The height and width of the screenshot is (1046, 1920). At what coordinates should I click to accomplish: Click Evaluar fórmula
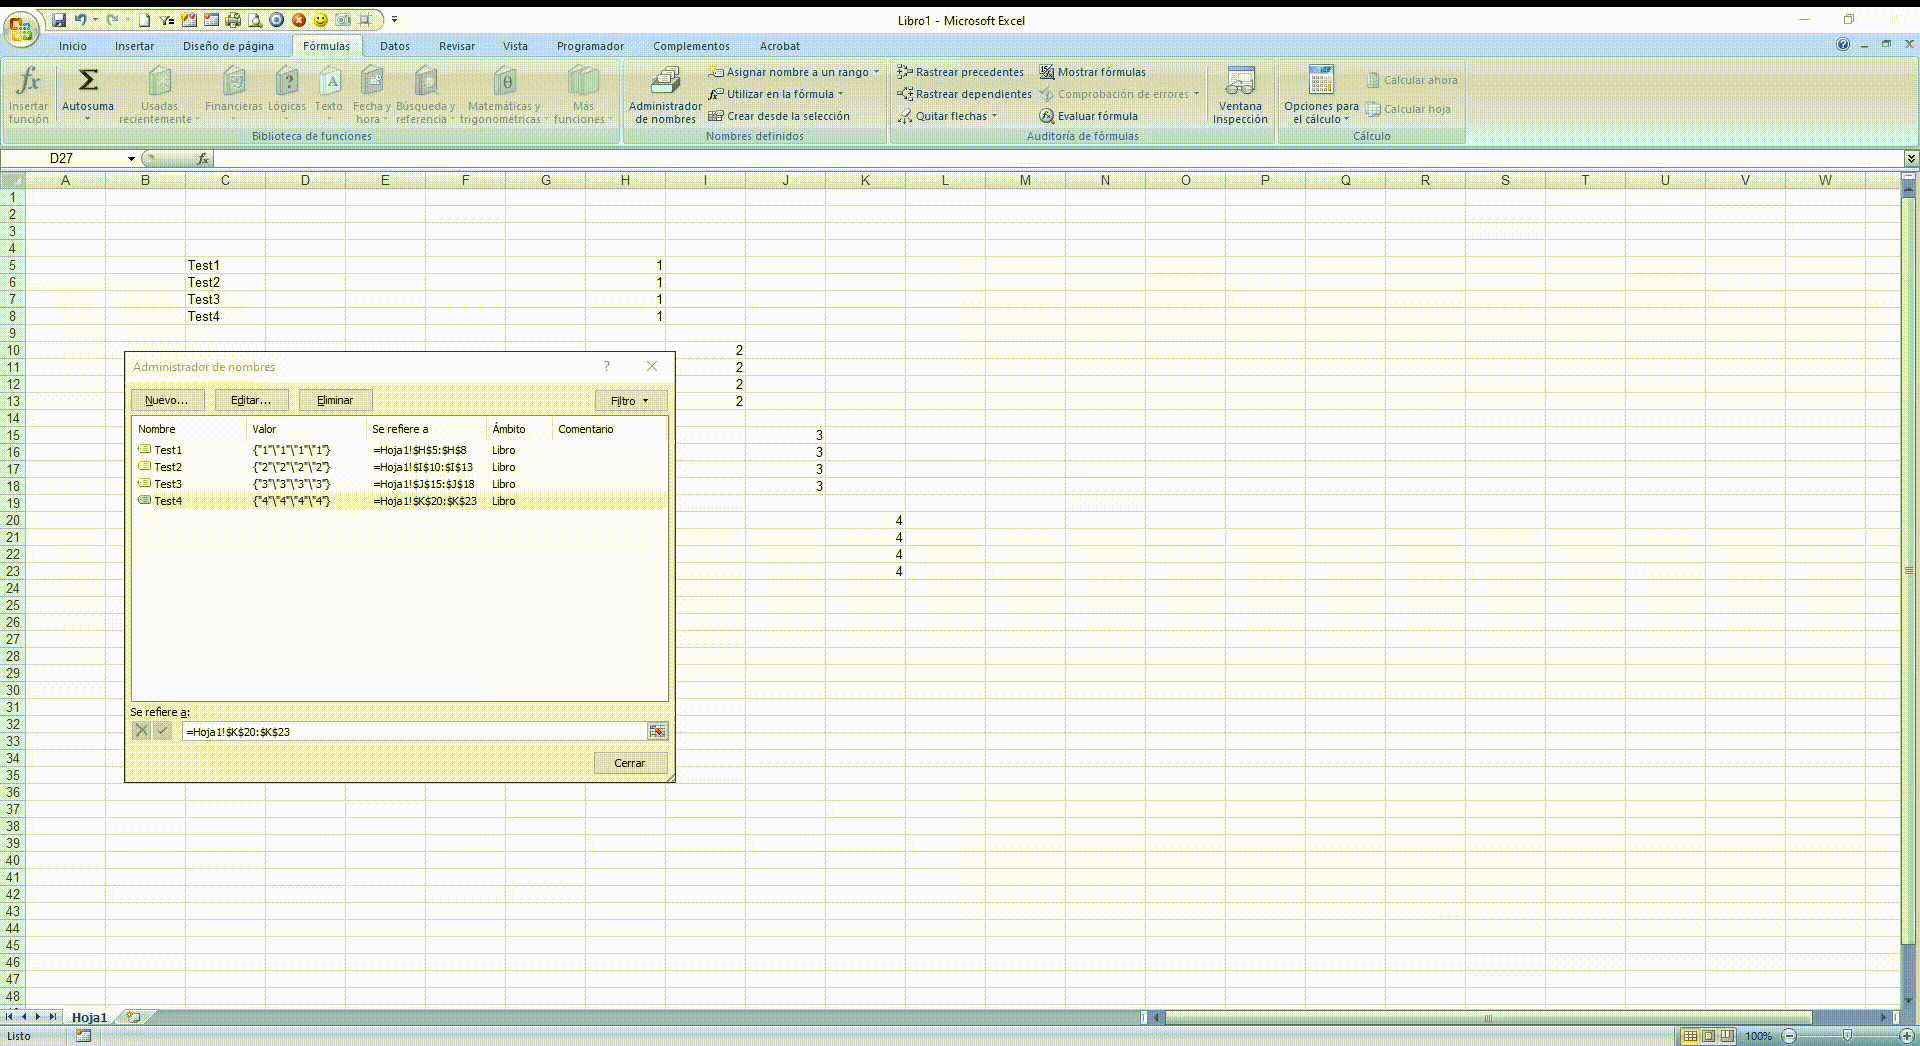pyautogui.click(x=1091, y=115)
